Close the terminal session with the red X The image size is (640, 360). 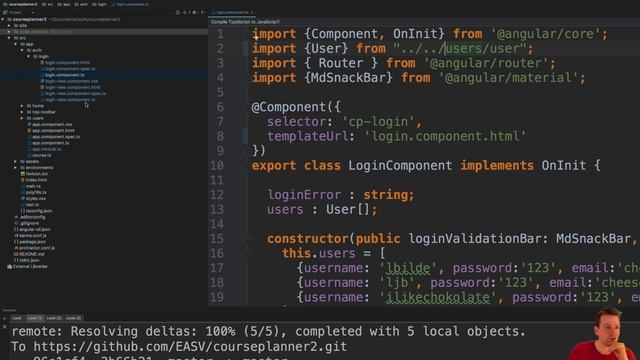click(4, 327)
